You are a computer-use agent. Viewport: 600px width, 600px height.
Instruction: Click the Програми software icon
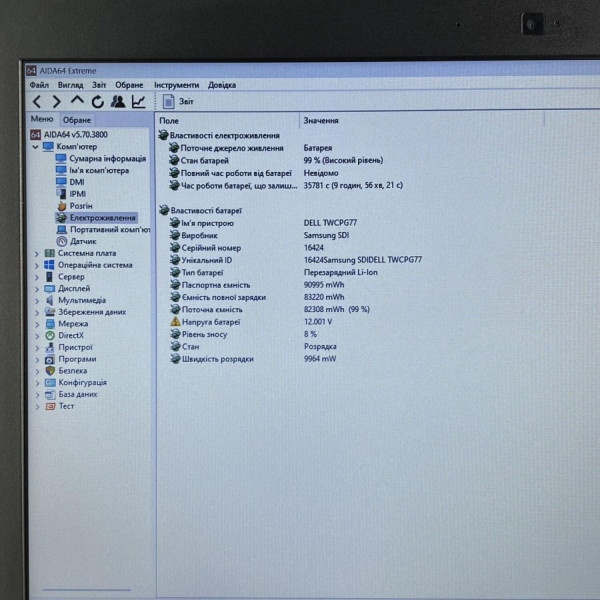tap(50, 359)
